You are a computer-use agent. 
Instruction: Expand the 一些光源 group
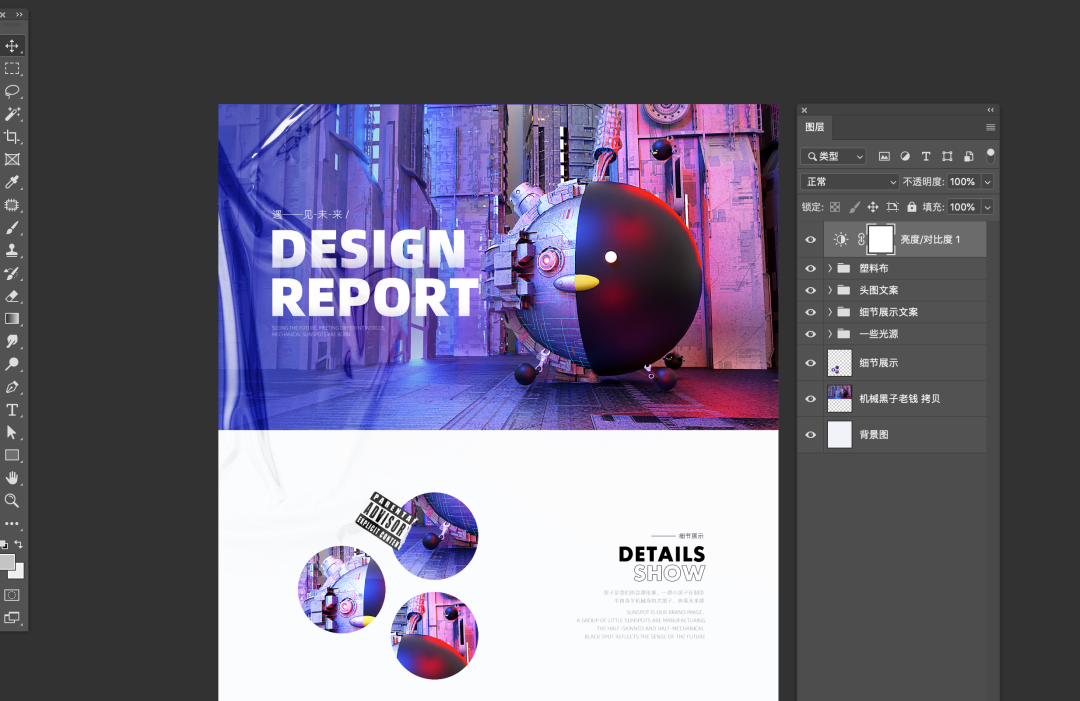(x=830, y=334)
